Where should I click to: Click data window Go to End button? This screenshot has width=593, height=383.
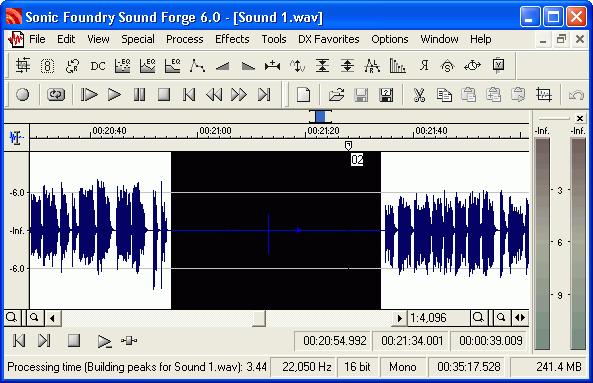44,341
